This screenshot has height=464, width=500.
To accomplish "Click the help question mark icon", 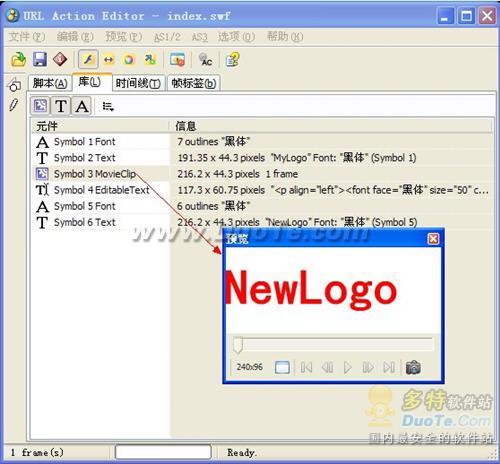I will (232, 60).
